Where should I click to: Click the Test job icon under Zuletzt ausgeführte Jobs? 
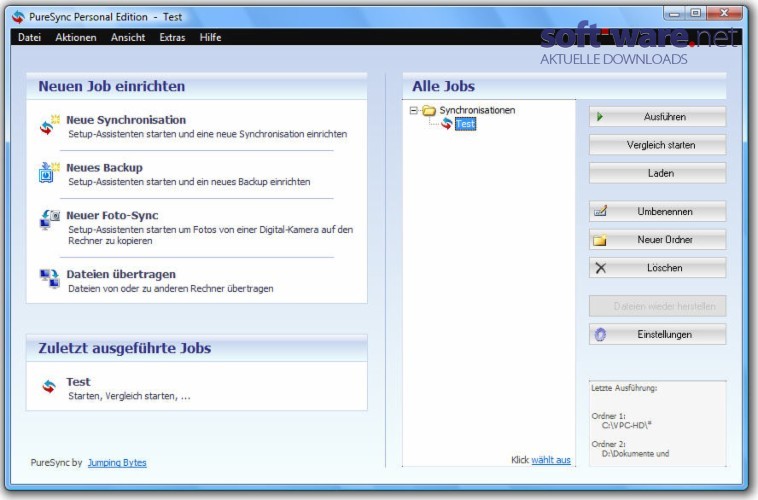click(49, 386)
